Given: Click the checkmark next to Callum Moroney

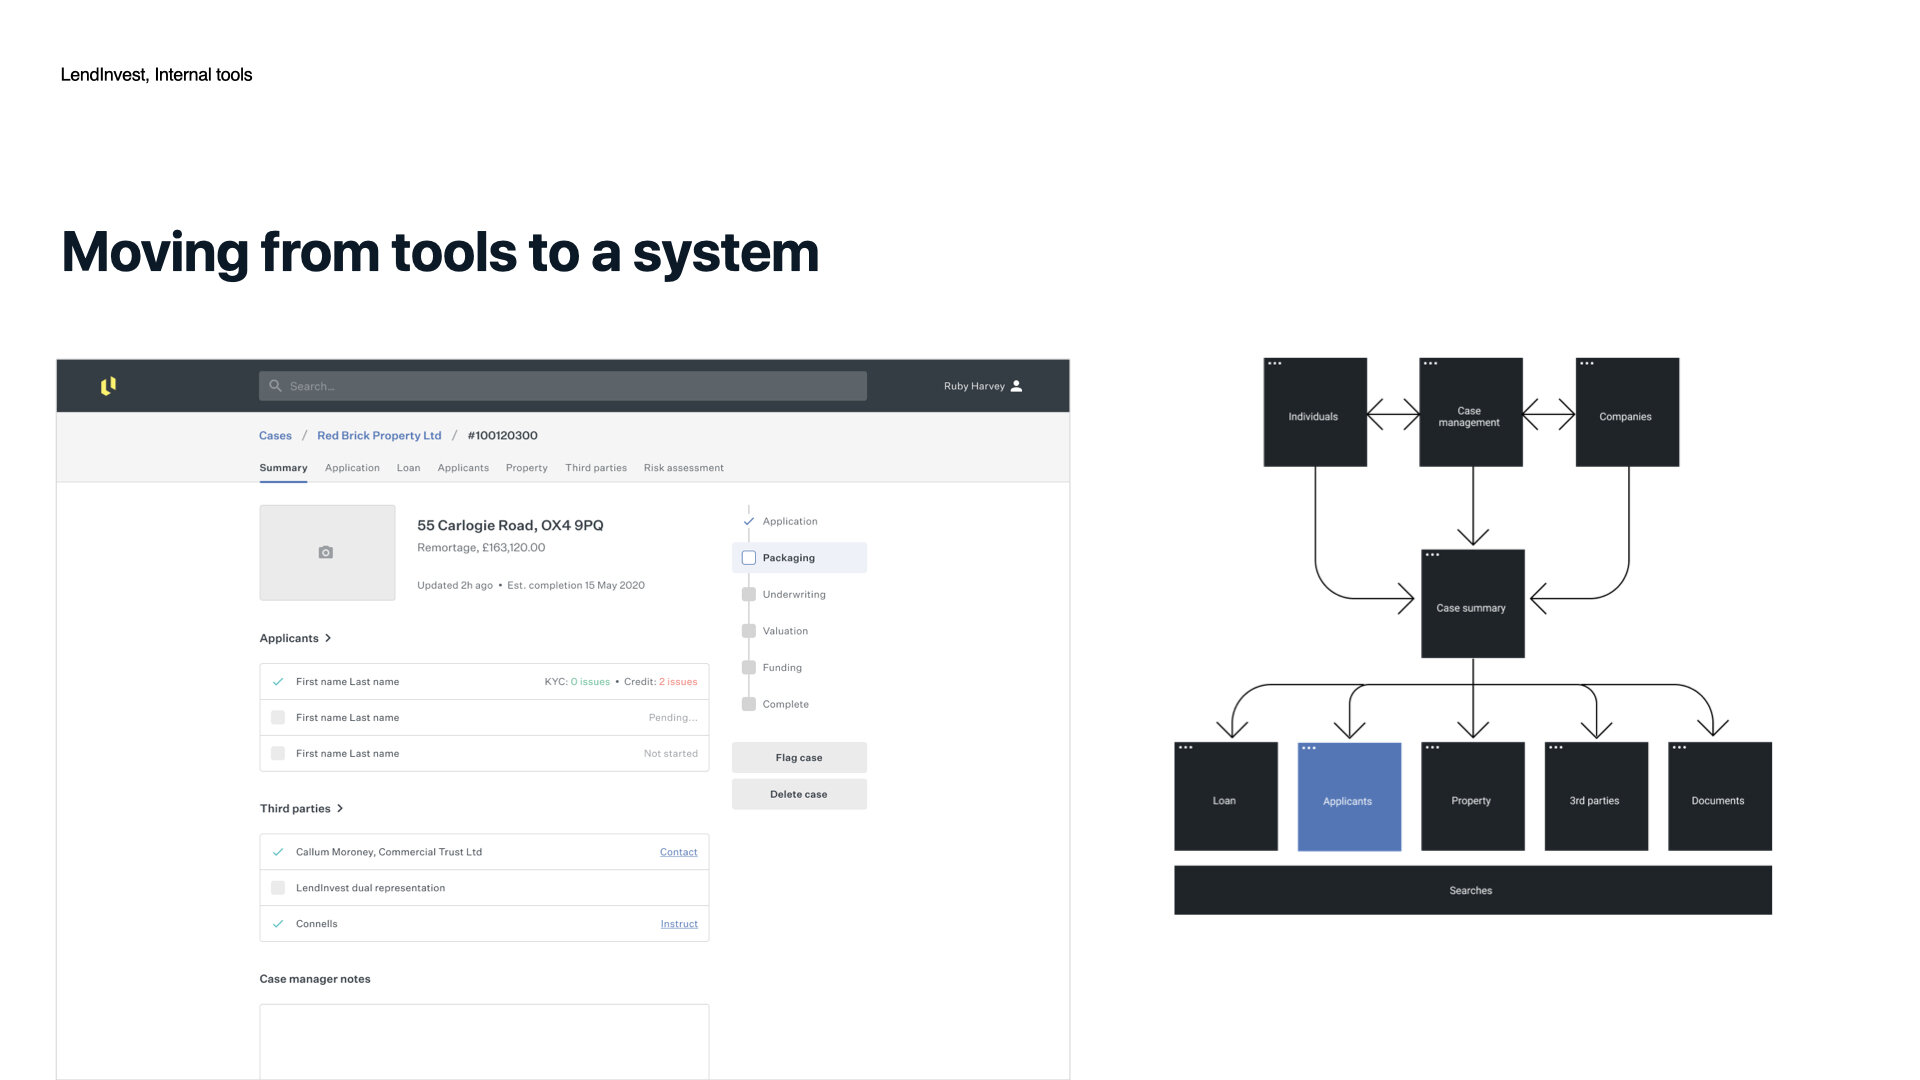Looking at the screenshot, I should coord(277,851).
